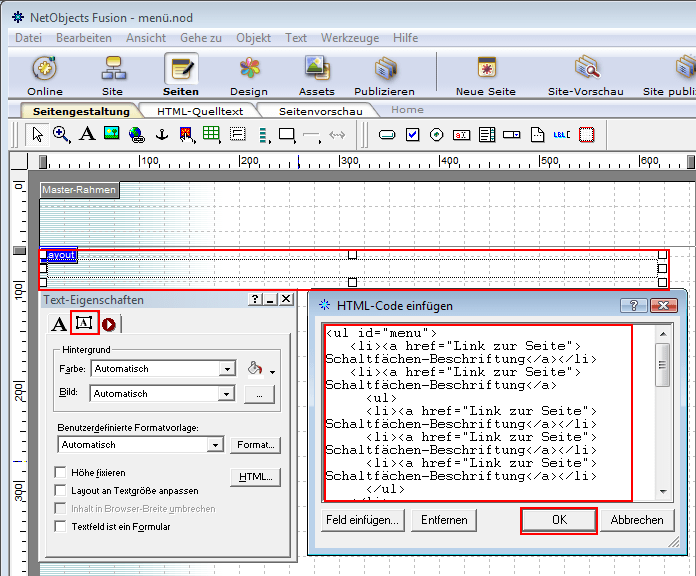The height and width of the screenshot is (576, 696).
Task: Select the anchor tool
Action: click(161, 134)
